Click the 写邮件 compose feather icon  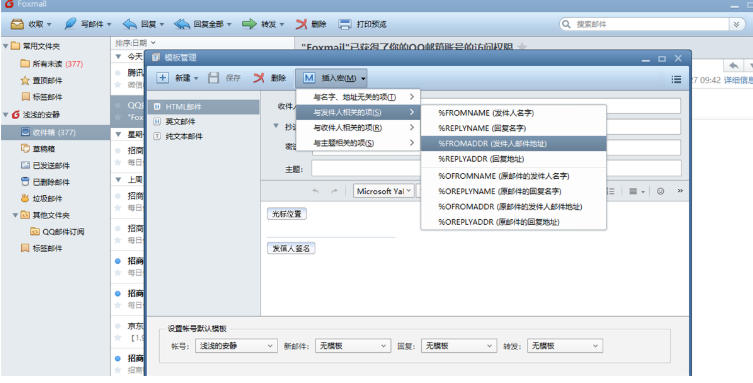point(70,24)
